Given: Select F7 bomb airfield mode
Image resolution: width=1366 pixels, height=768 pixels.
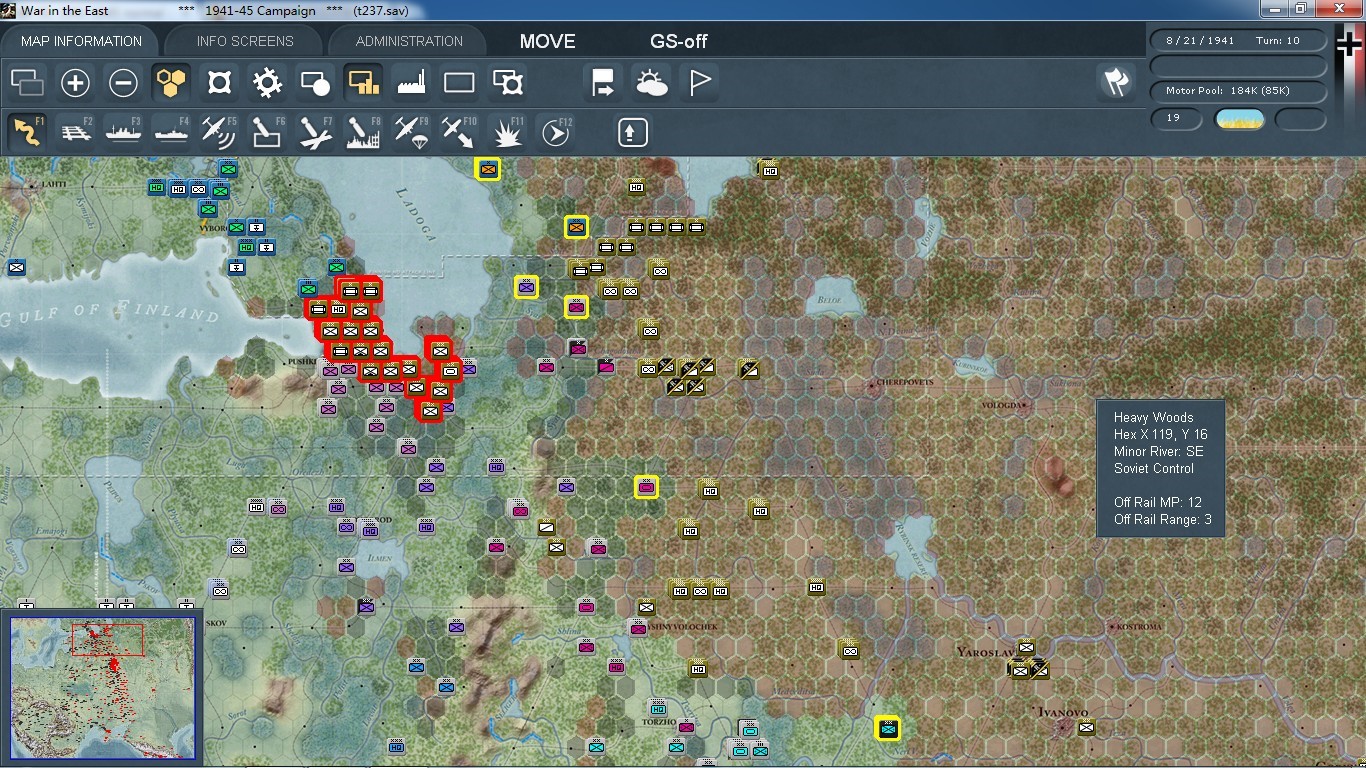Looking at the screenshot, I should click(x=315, y=132).
